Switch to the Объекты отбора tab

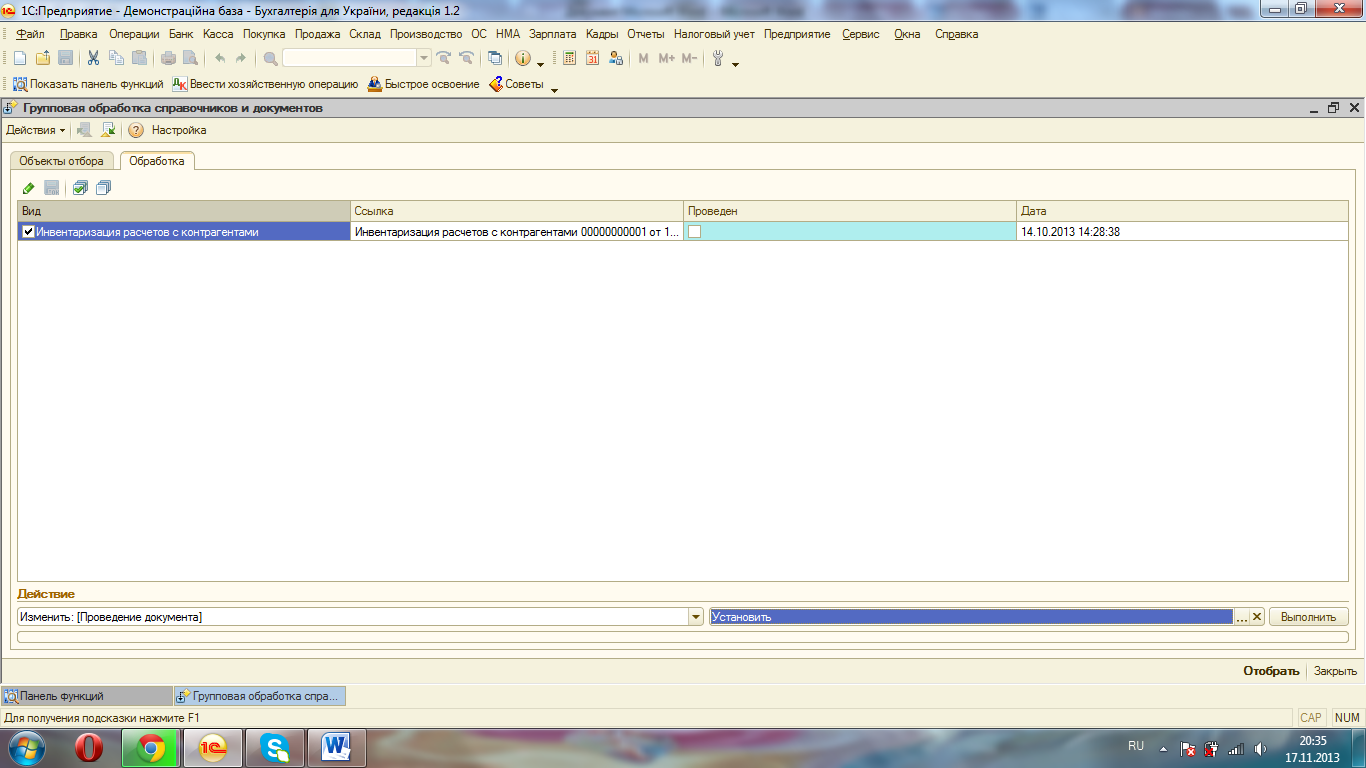coord(61,161)
